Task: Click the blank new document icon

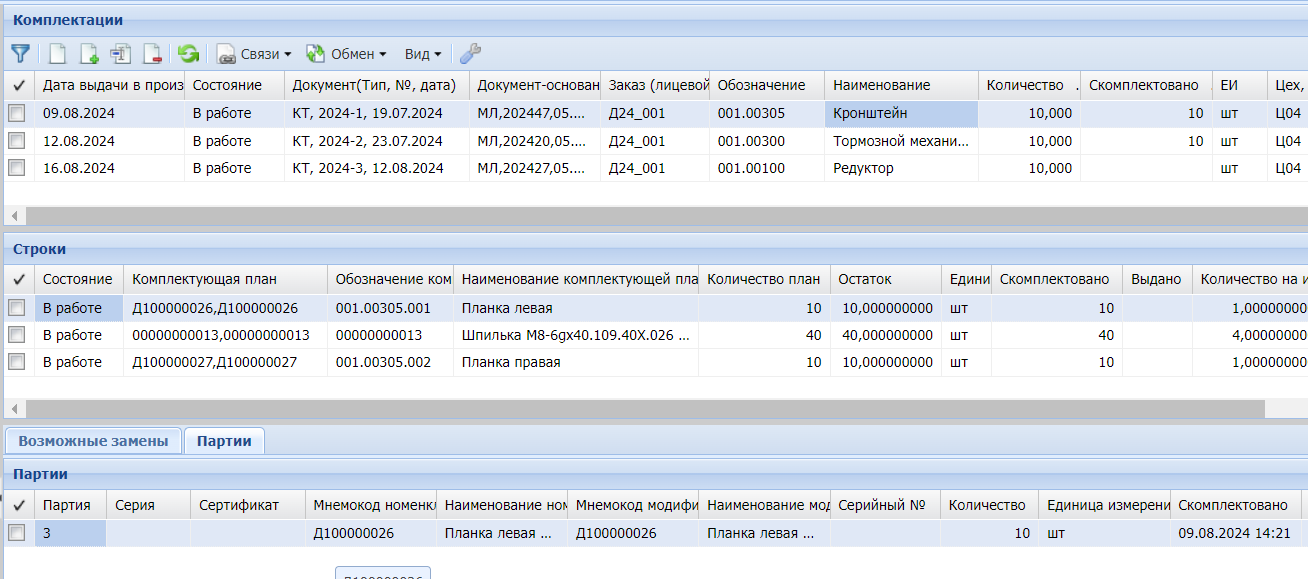Action: tap(59, 54)
